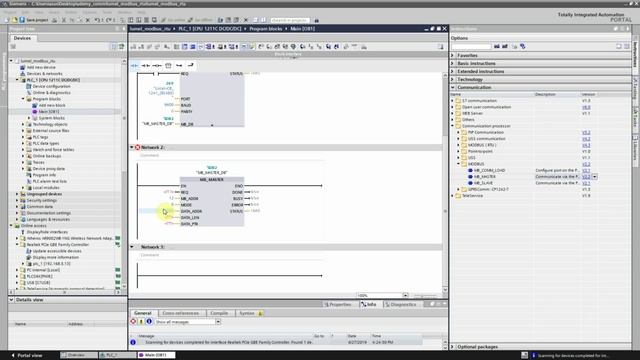Open the Properties inspector tab
The width and height of the screenshot is (640, 360).
pos(338,304)
